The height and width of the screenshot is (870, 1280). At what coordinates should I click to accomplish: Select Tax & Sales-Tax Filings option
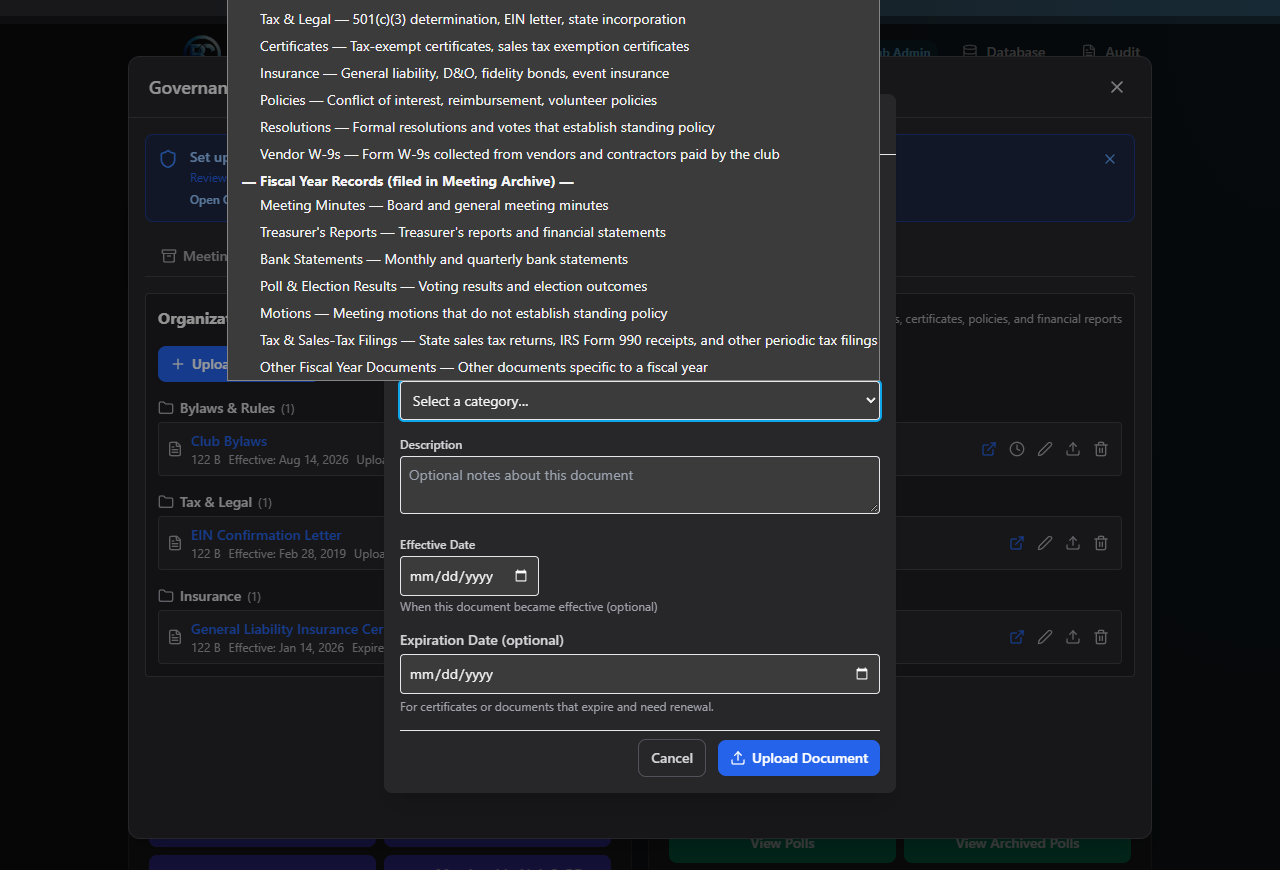(554, 341)
